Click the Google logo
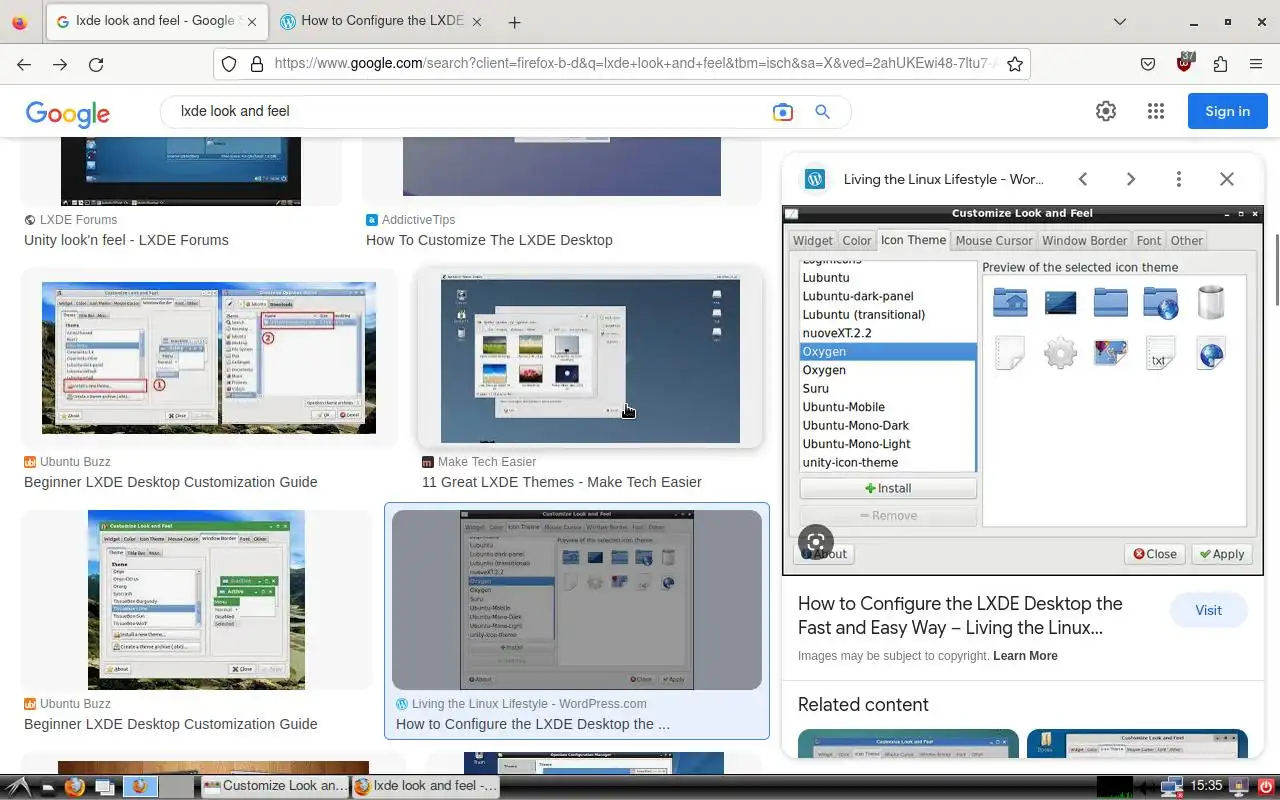 click(x=67, y=113)
